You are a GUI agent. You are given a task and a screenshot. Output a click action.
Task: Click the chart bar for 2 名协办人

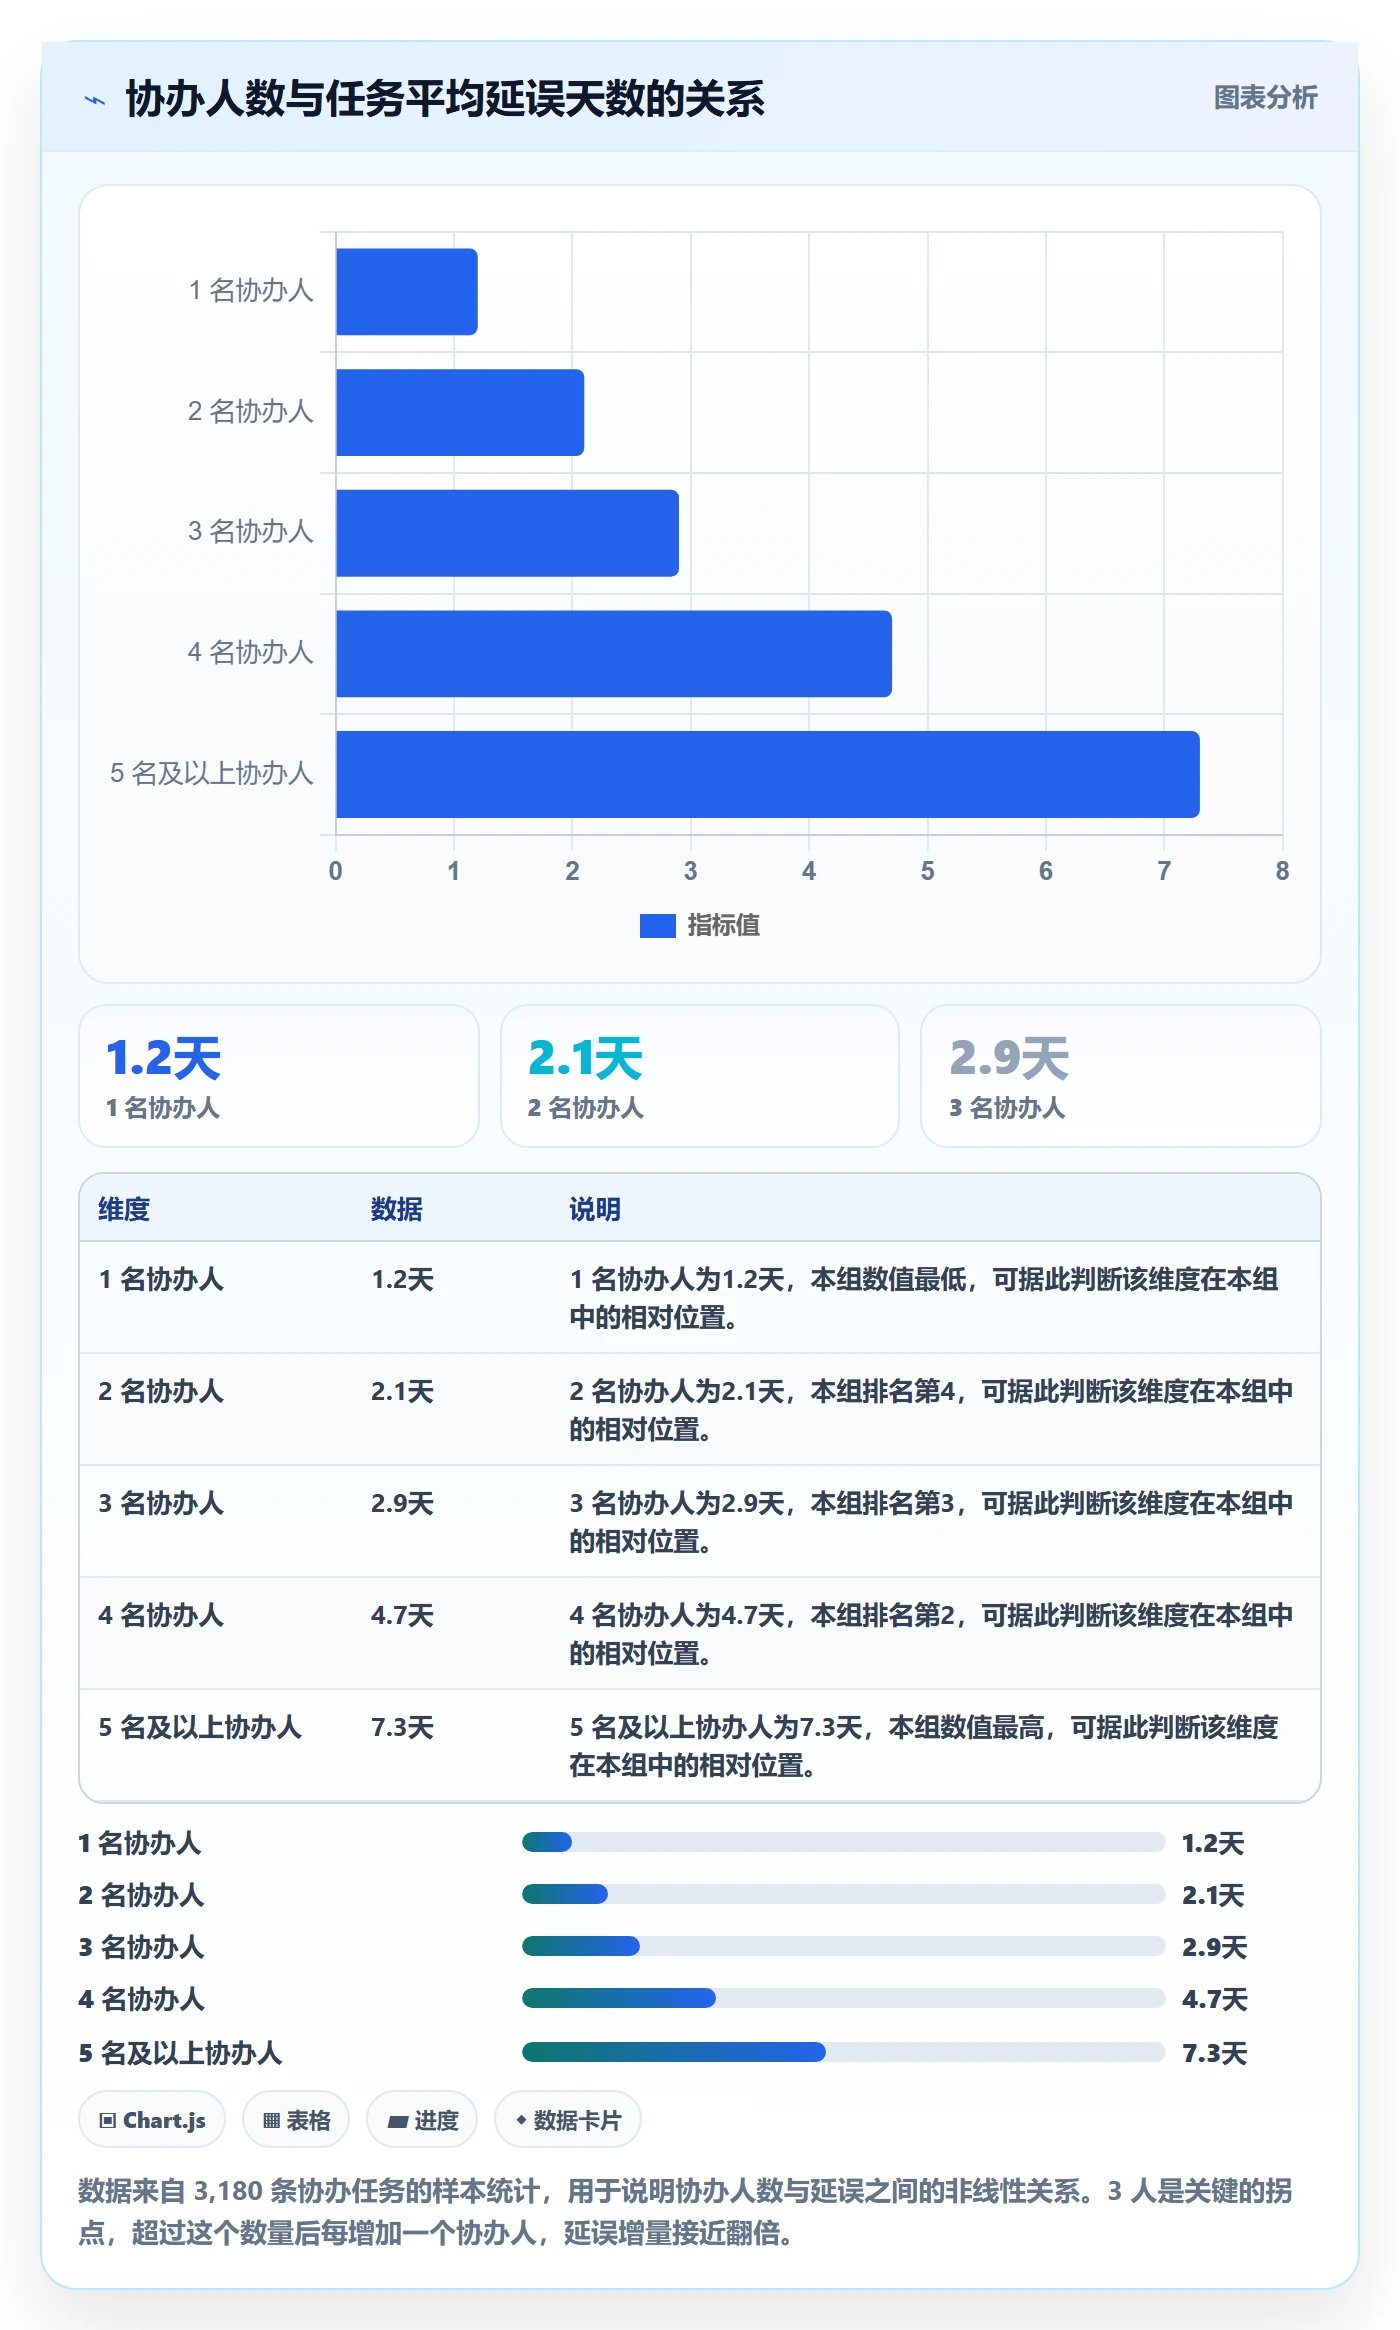460,412
